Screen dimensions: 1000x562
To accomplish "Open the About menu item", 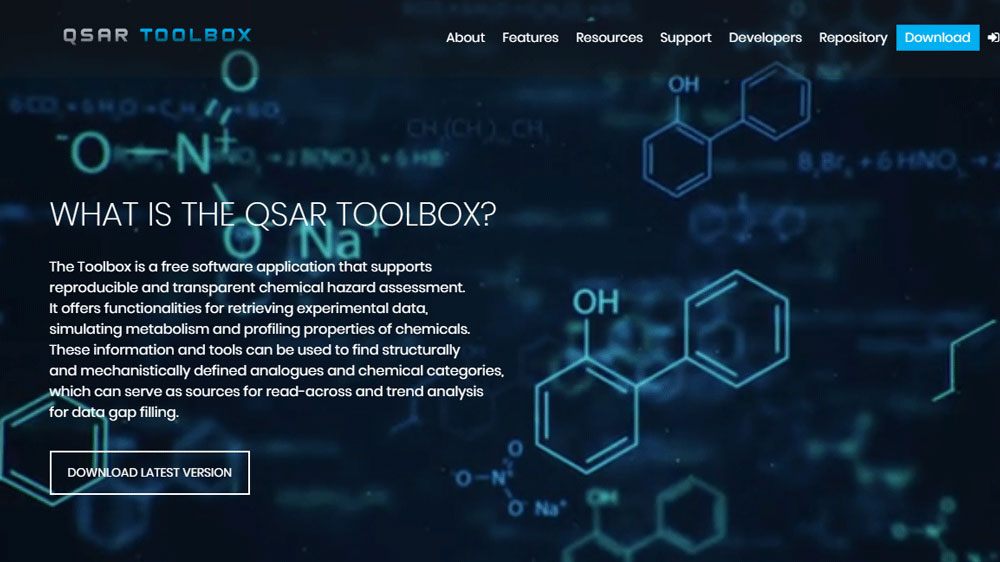I will 465,38.
